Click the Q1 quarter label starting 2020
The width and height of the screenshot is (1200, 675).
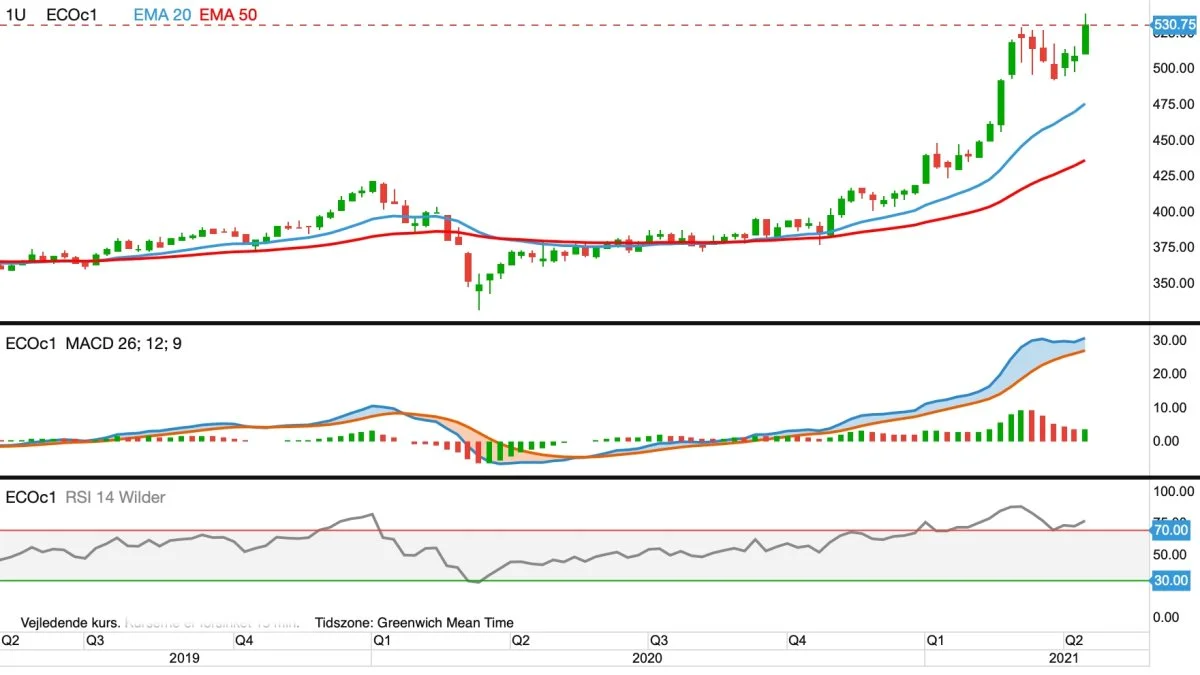click(x=381, y=640)
